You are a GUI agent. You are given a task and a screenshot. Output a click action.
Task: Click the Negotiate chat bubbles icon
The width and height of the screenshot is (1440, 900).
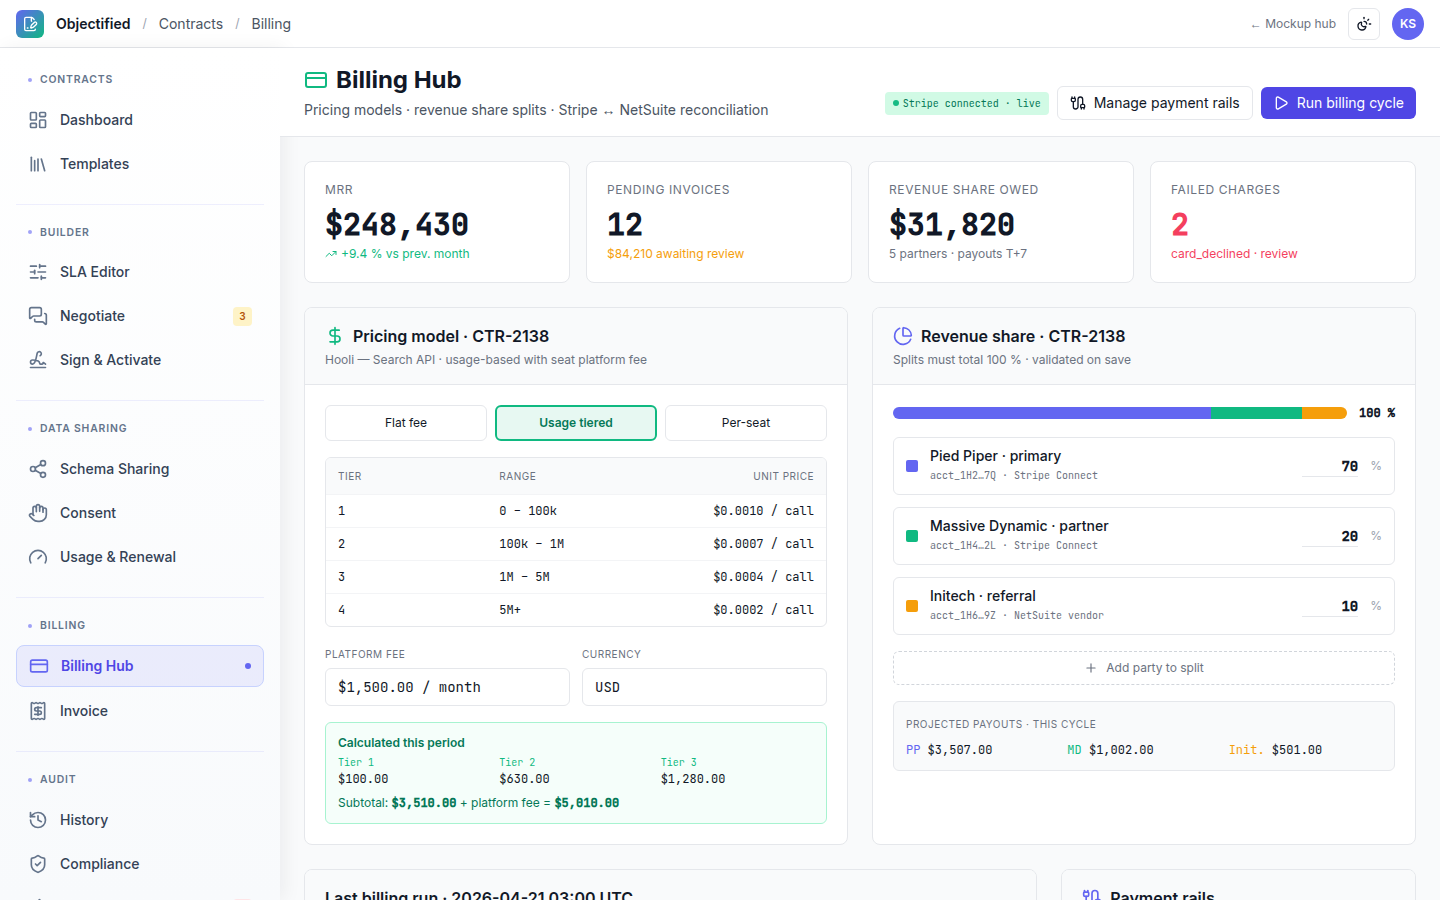pyautogui.click(x=38, y=316)
